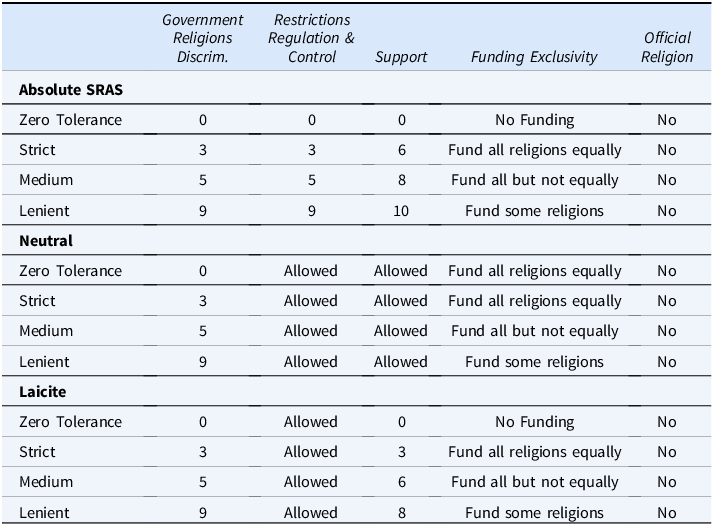Click 'No Funding' in Laicite section

click(534, 422)
